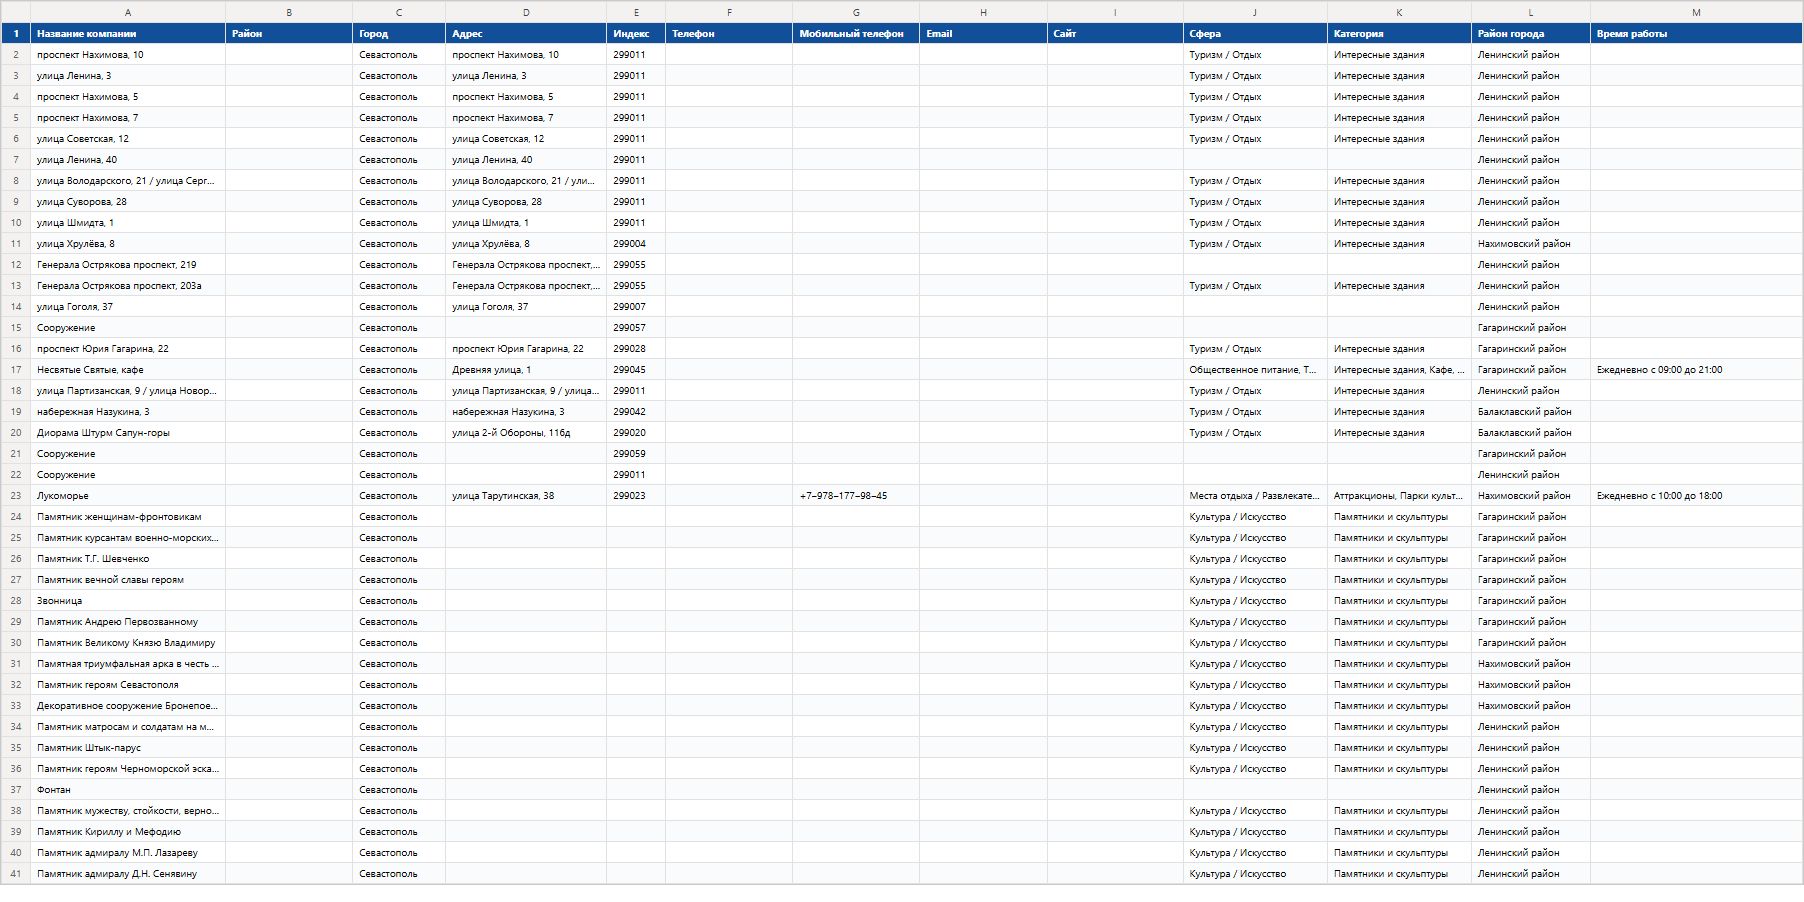Select the 'Лукоморье' company cell
The height and width of the screenshot is (902, 1804).
tap(128, 496)
